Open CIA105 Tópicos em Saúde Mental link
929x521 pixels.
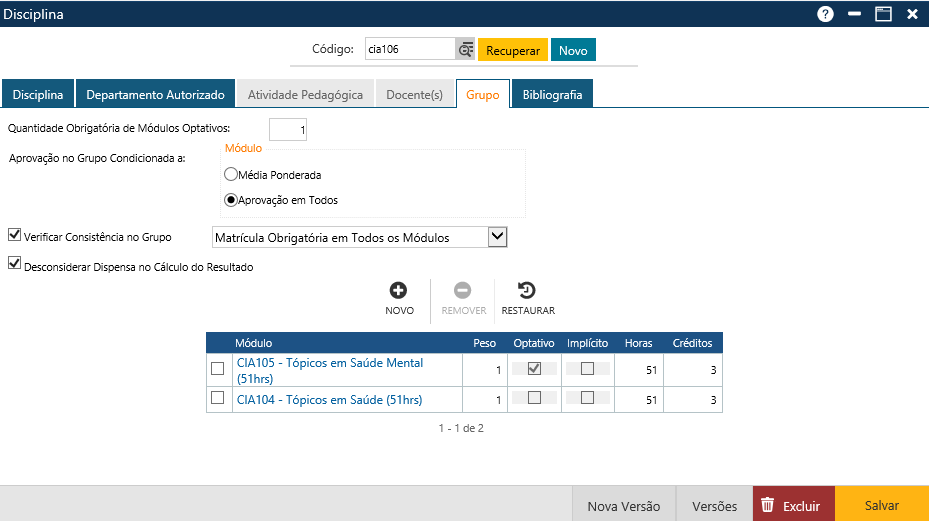(x=329, y=363)
